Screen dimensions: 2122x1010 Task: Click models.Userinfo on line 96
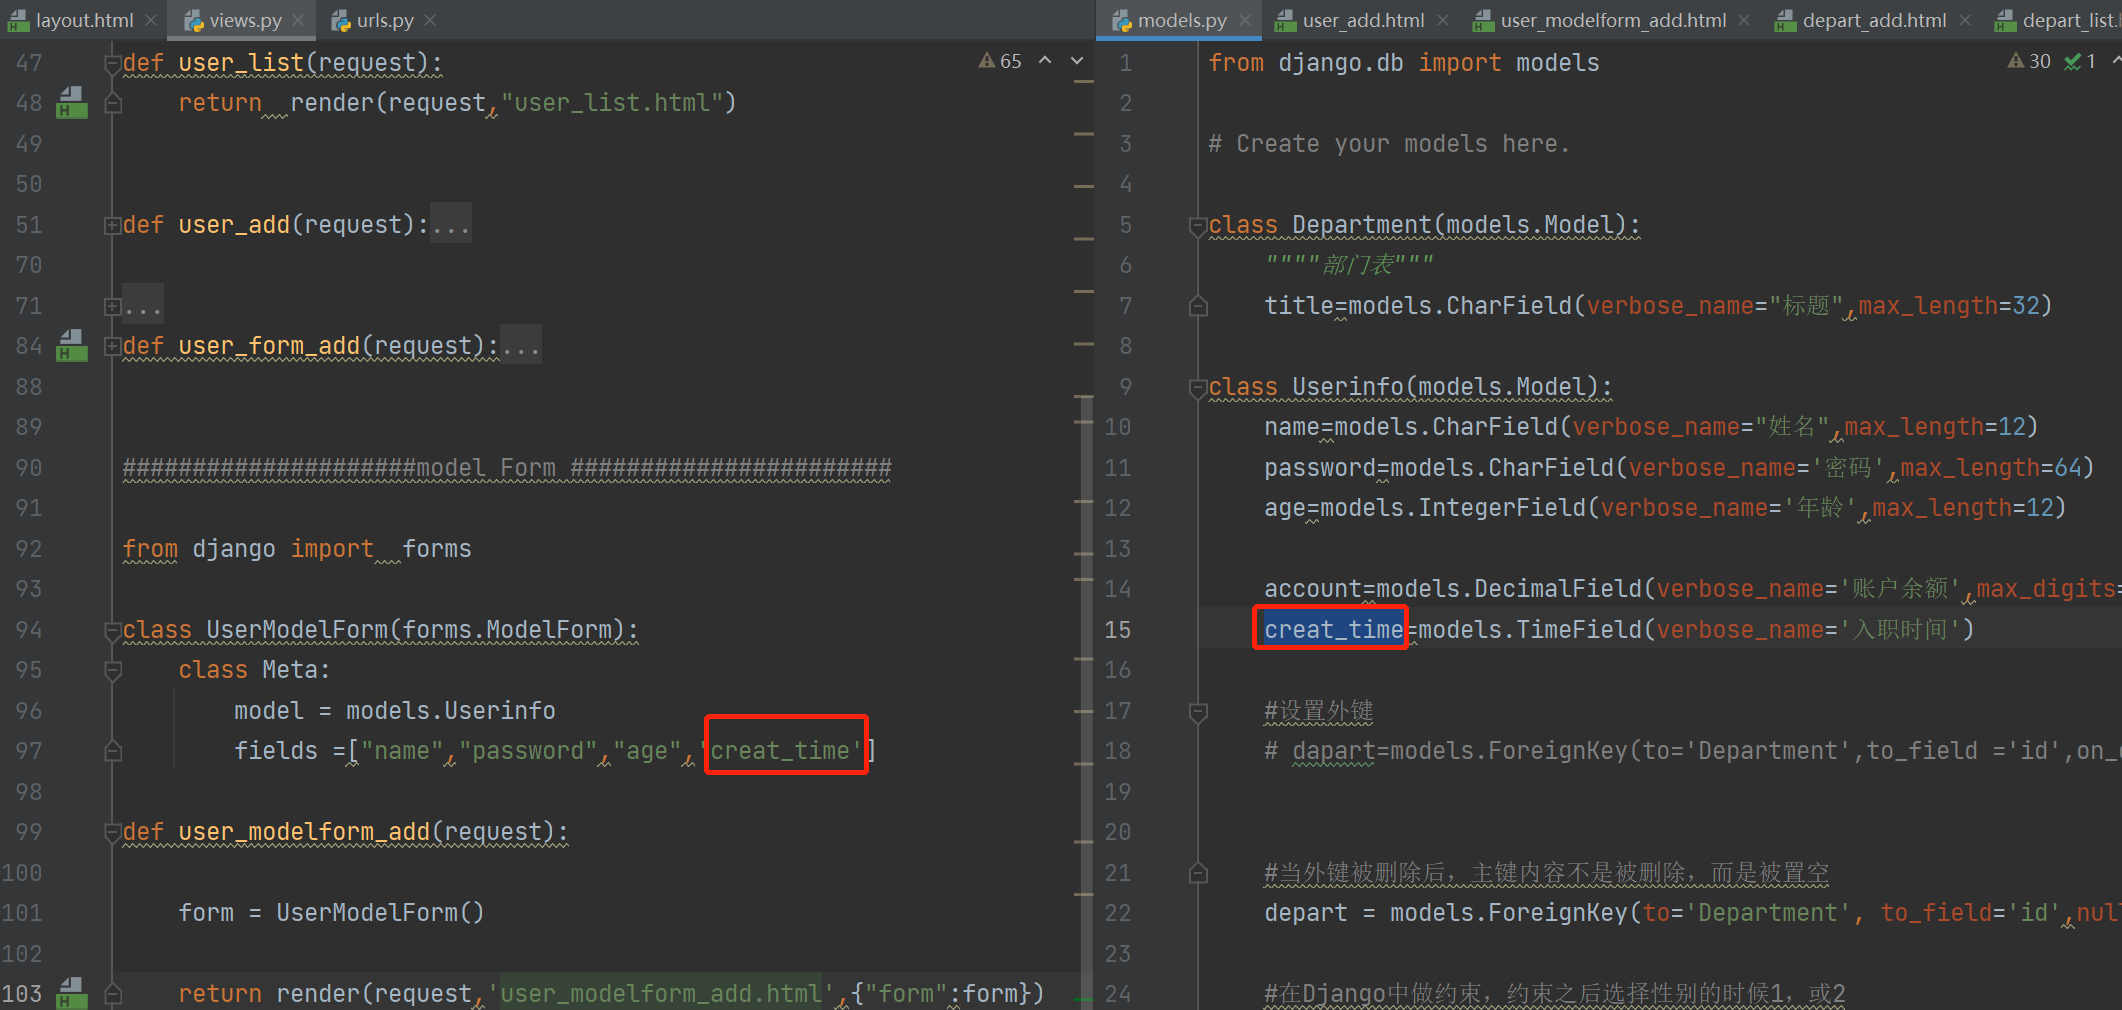451,710
